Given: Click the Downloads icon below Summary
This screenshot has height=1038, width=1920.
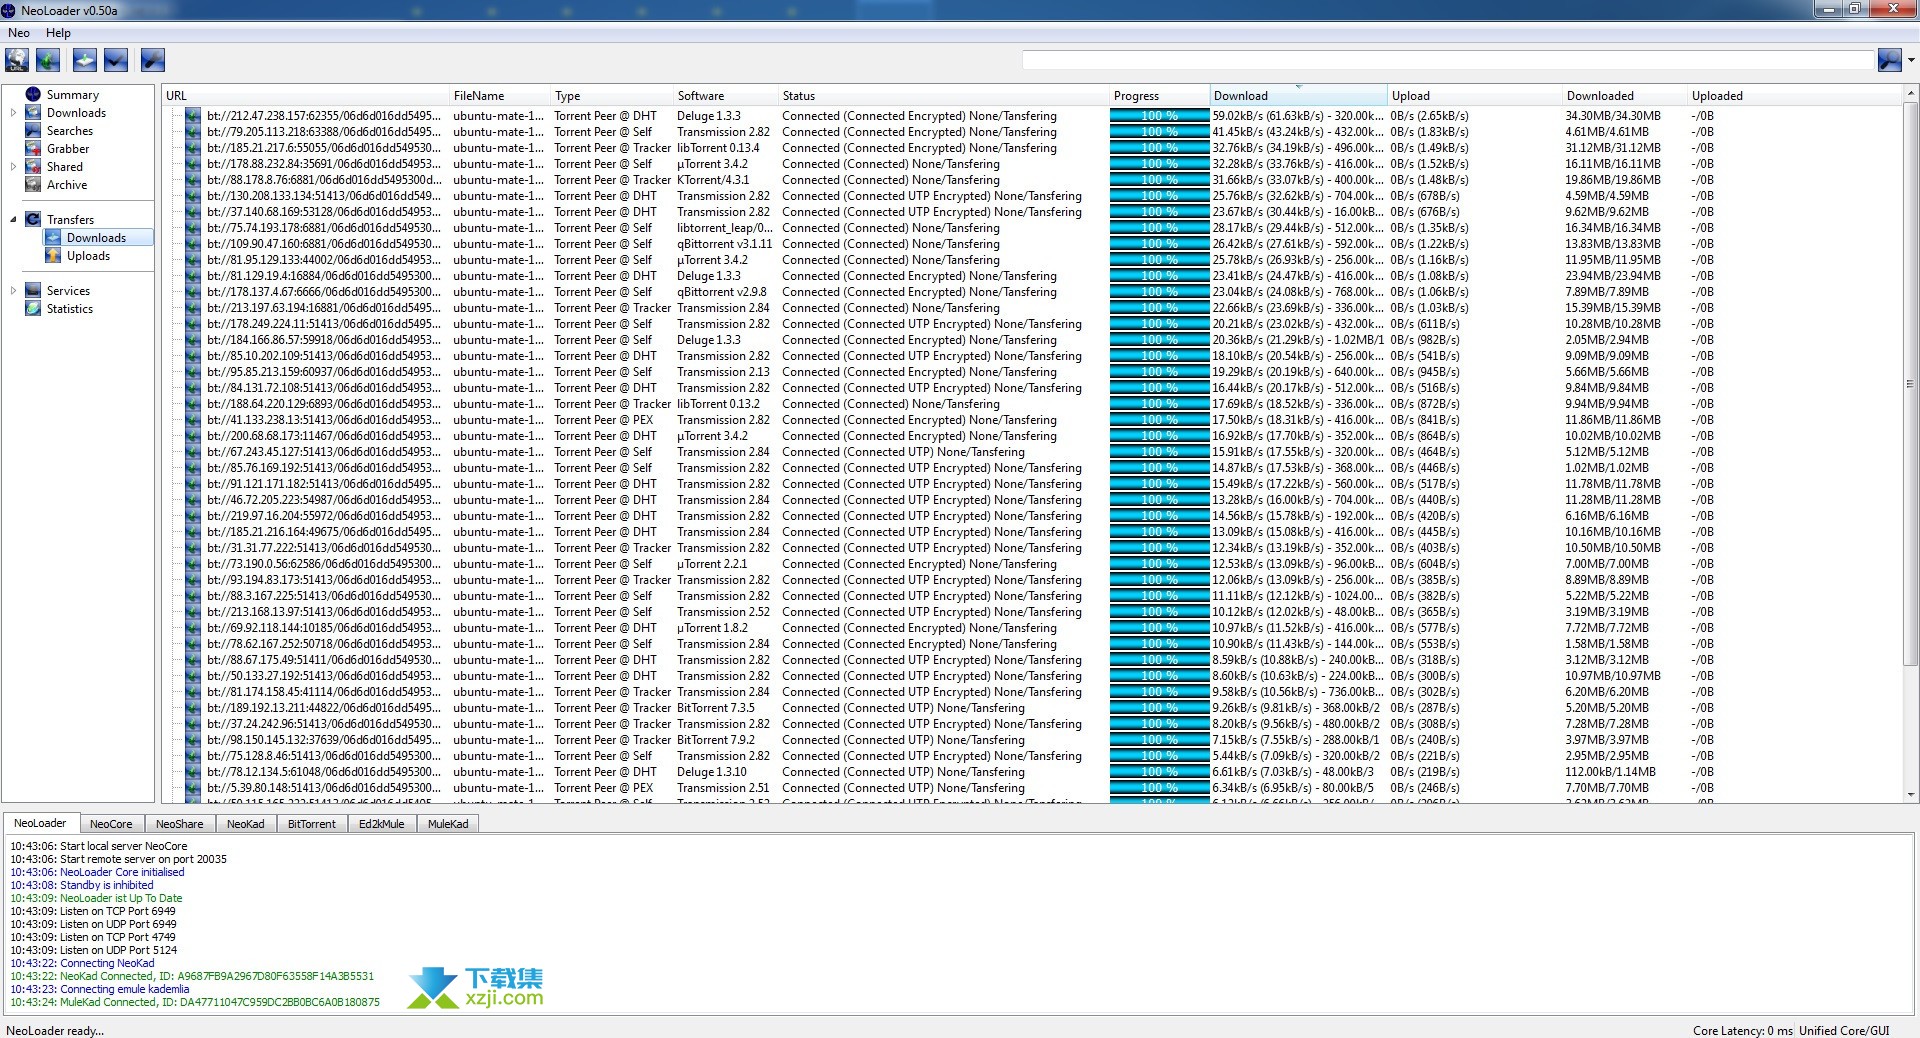Looking at the screenshot, I should pyautogui.click(x=33, y=113).
